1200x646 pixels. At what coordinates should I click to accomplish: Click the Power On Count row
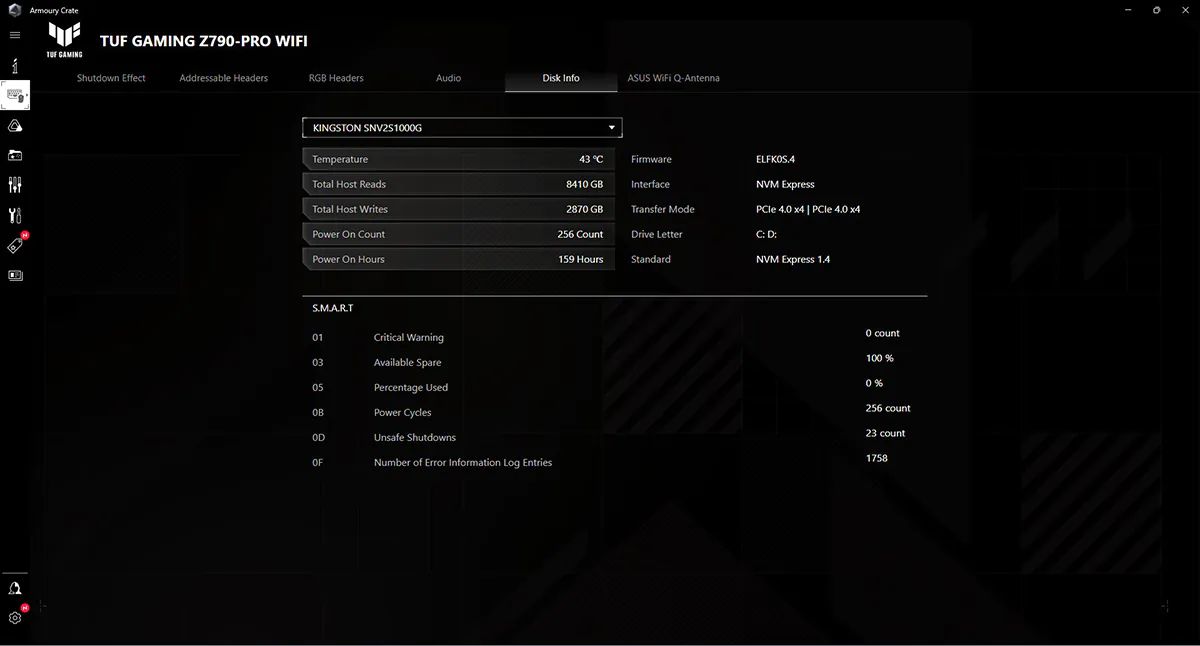coord(458,234)
